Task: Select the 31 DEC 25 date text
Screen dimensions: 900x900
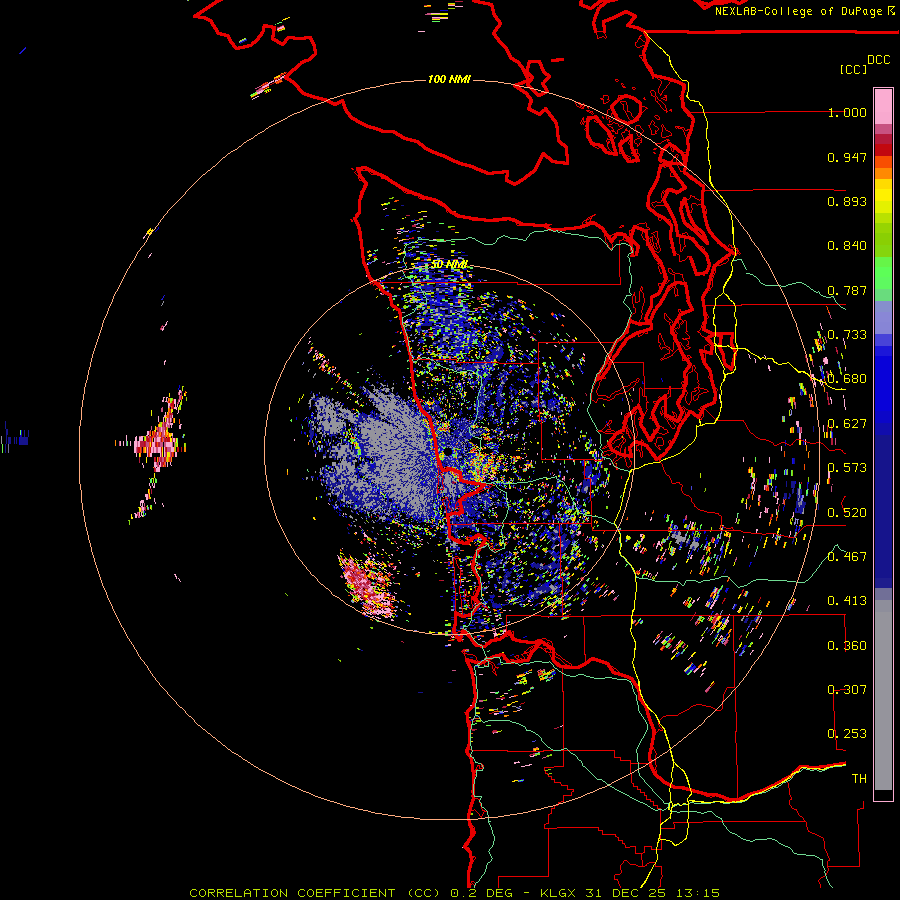Action: click(x=628, y=893)
